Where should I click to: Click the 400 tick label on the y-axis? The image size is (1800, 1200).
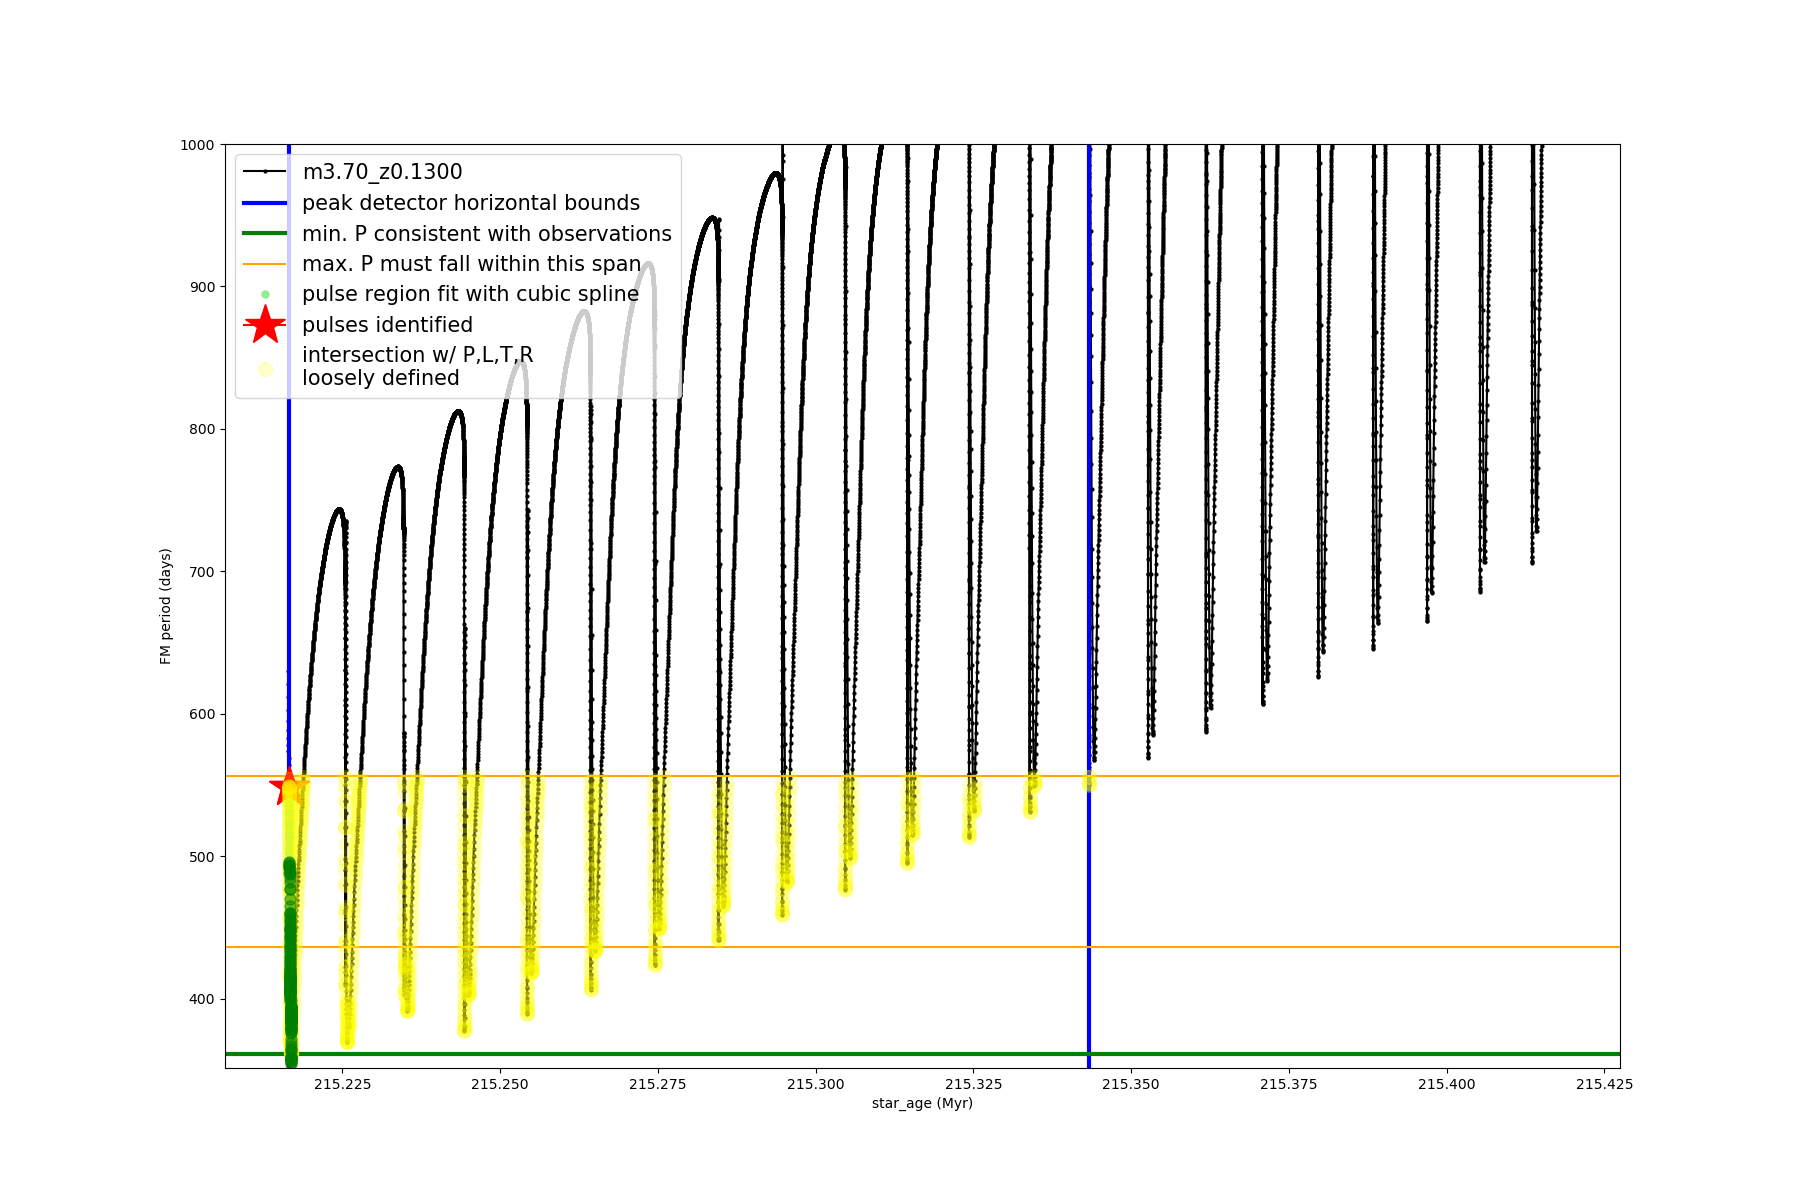[x=201, y=999]
